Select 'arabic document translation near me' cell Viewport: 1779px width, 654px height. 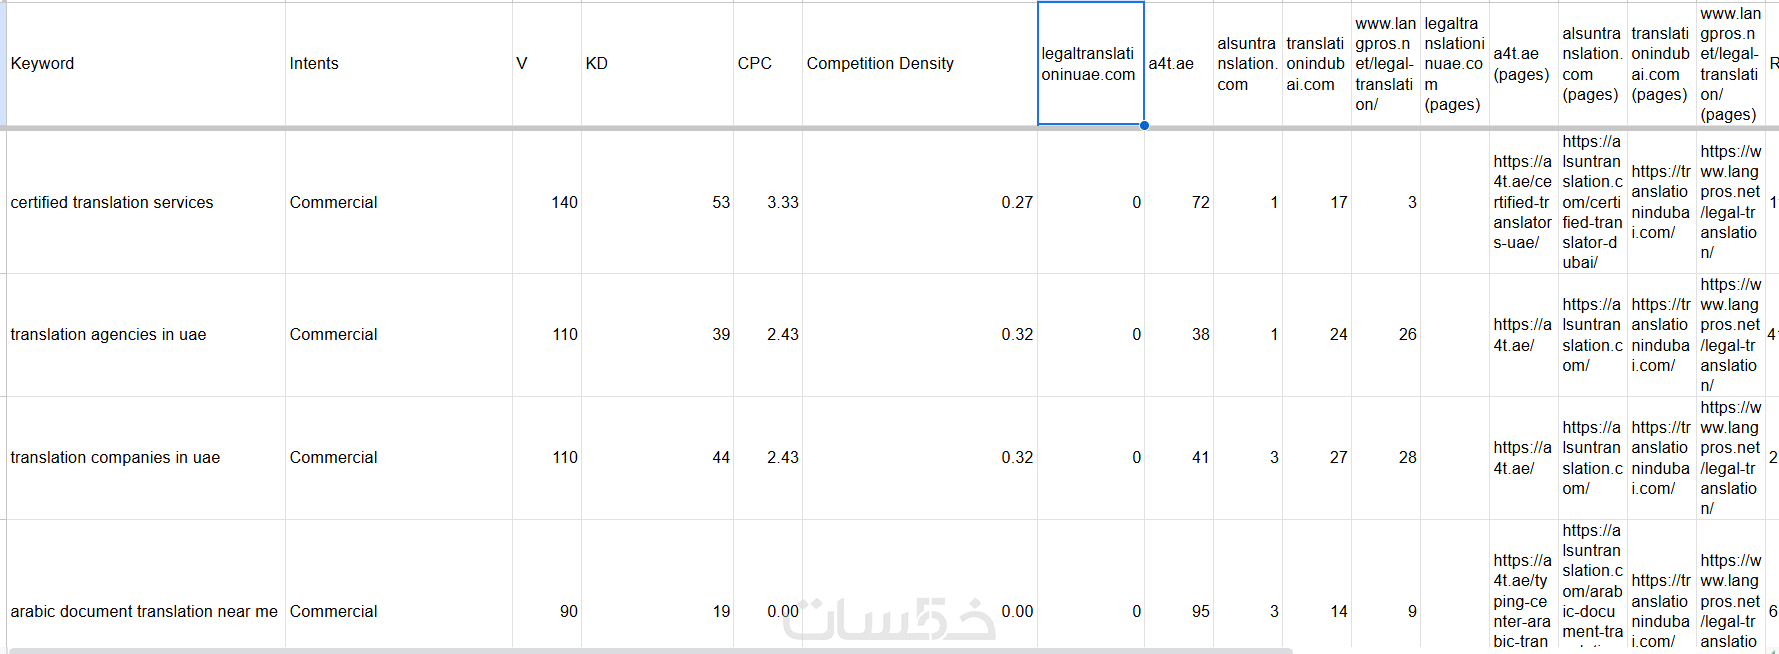pyautogui.click(x=146, y=586)
